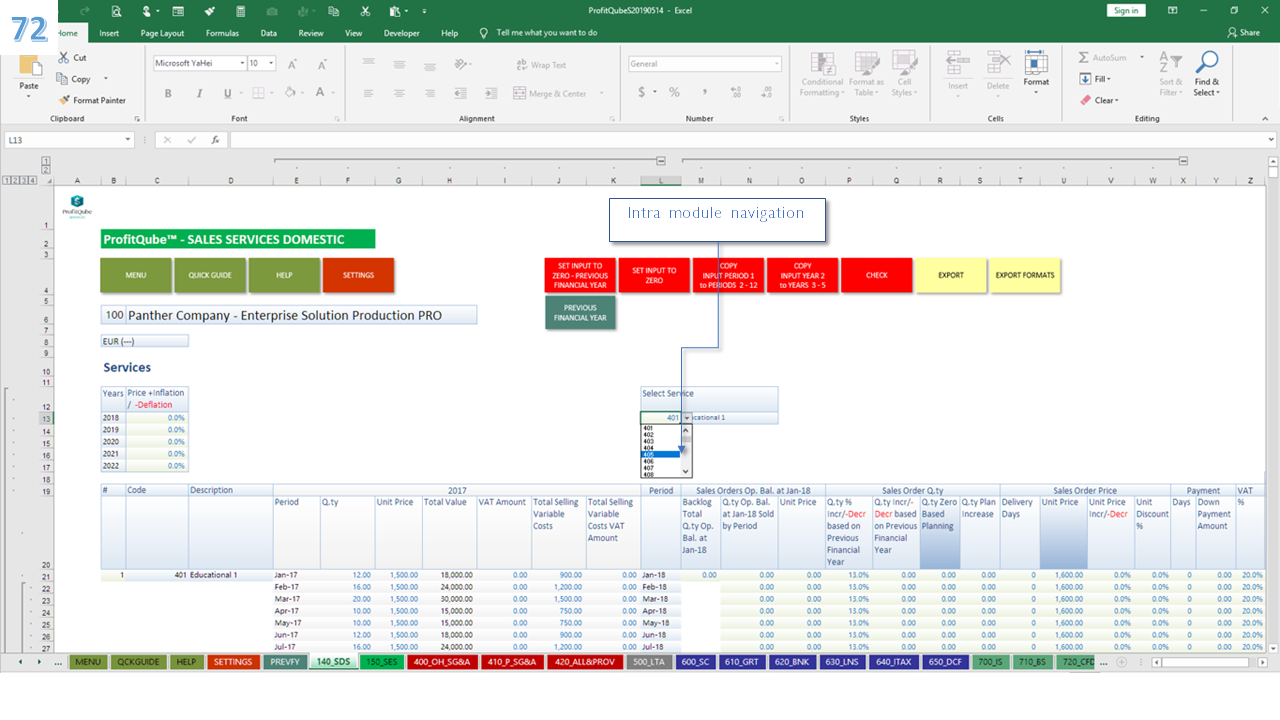Click the orange SETTINGS button on sheet

point(358,275)
